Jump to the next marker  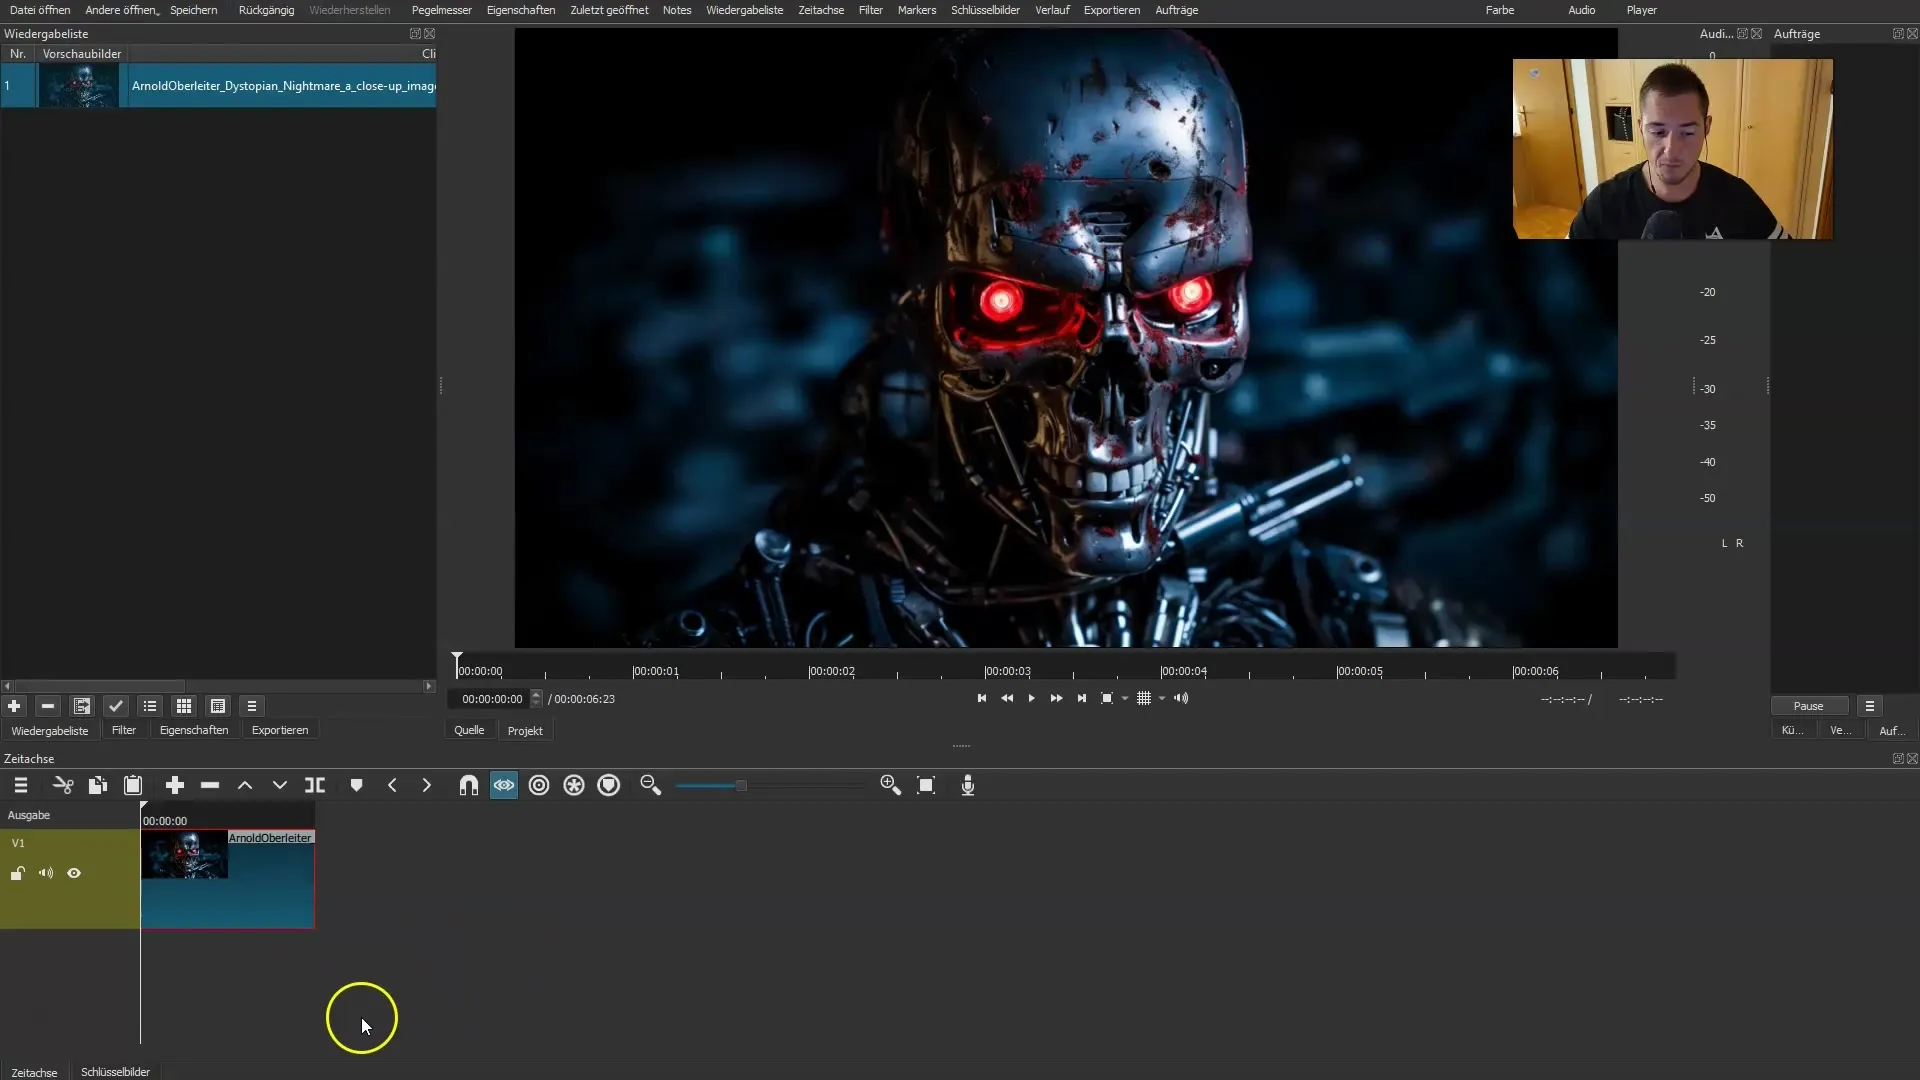point(427,786)
